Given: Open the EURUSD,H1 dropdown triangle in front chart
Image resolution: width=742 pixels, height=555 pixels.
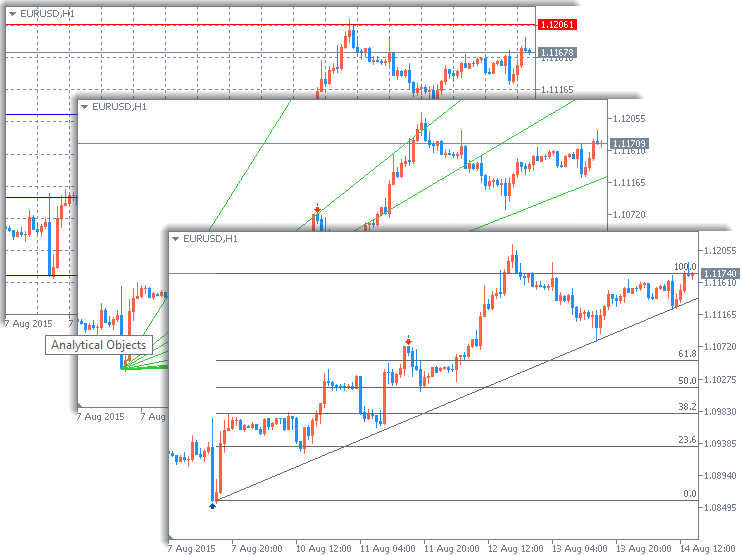Looking at the screenshot, I should click(176, 239).
